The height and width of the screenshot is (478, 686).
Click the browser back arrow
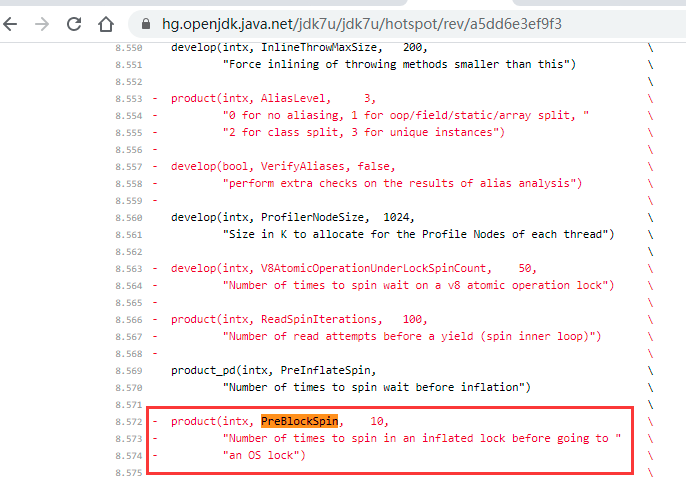[10, 24]
